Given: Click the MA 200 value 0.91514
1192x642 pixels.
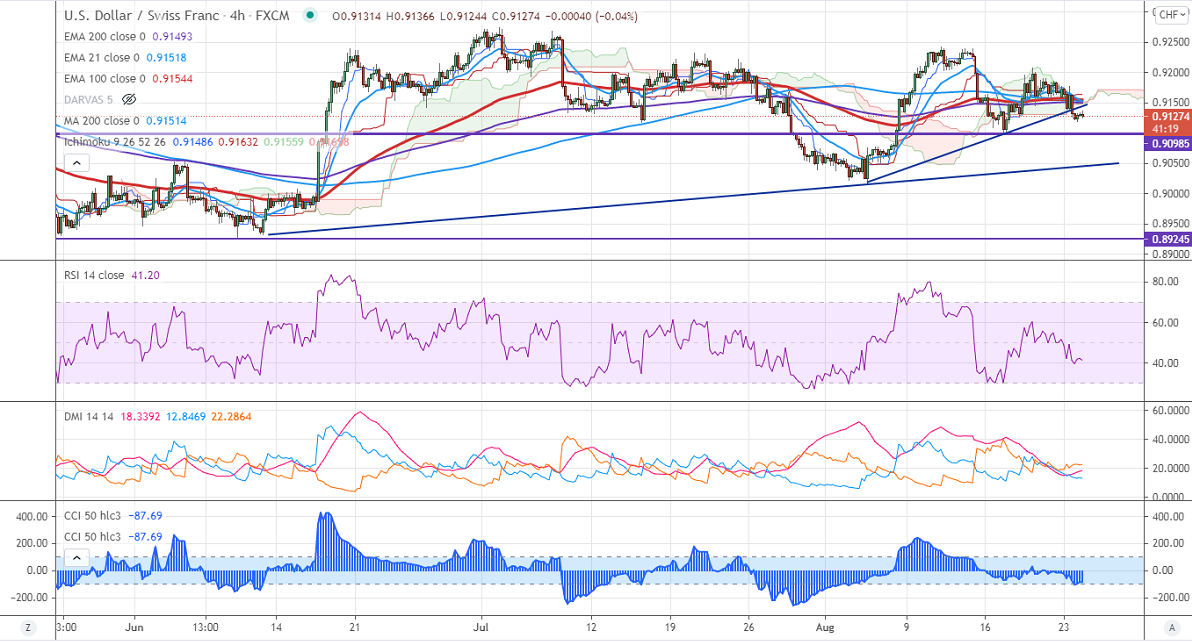Looking at the screenshot, I should 166,121.
